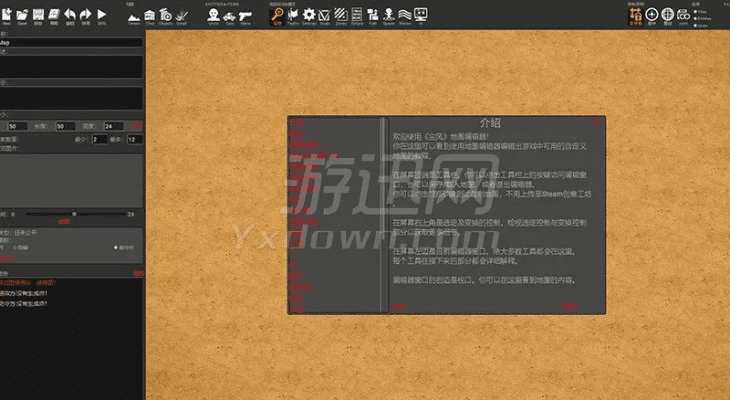Open the Scripts tool
The width and height of the screenshot is (730, 400).
[x=357, y=15]
